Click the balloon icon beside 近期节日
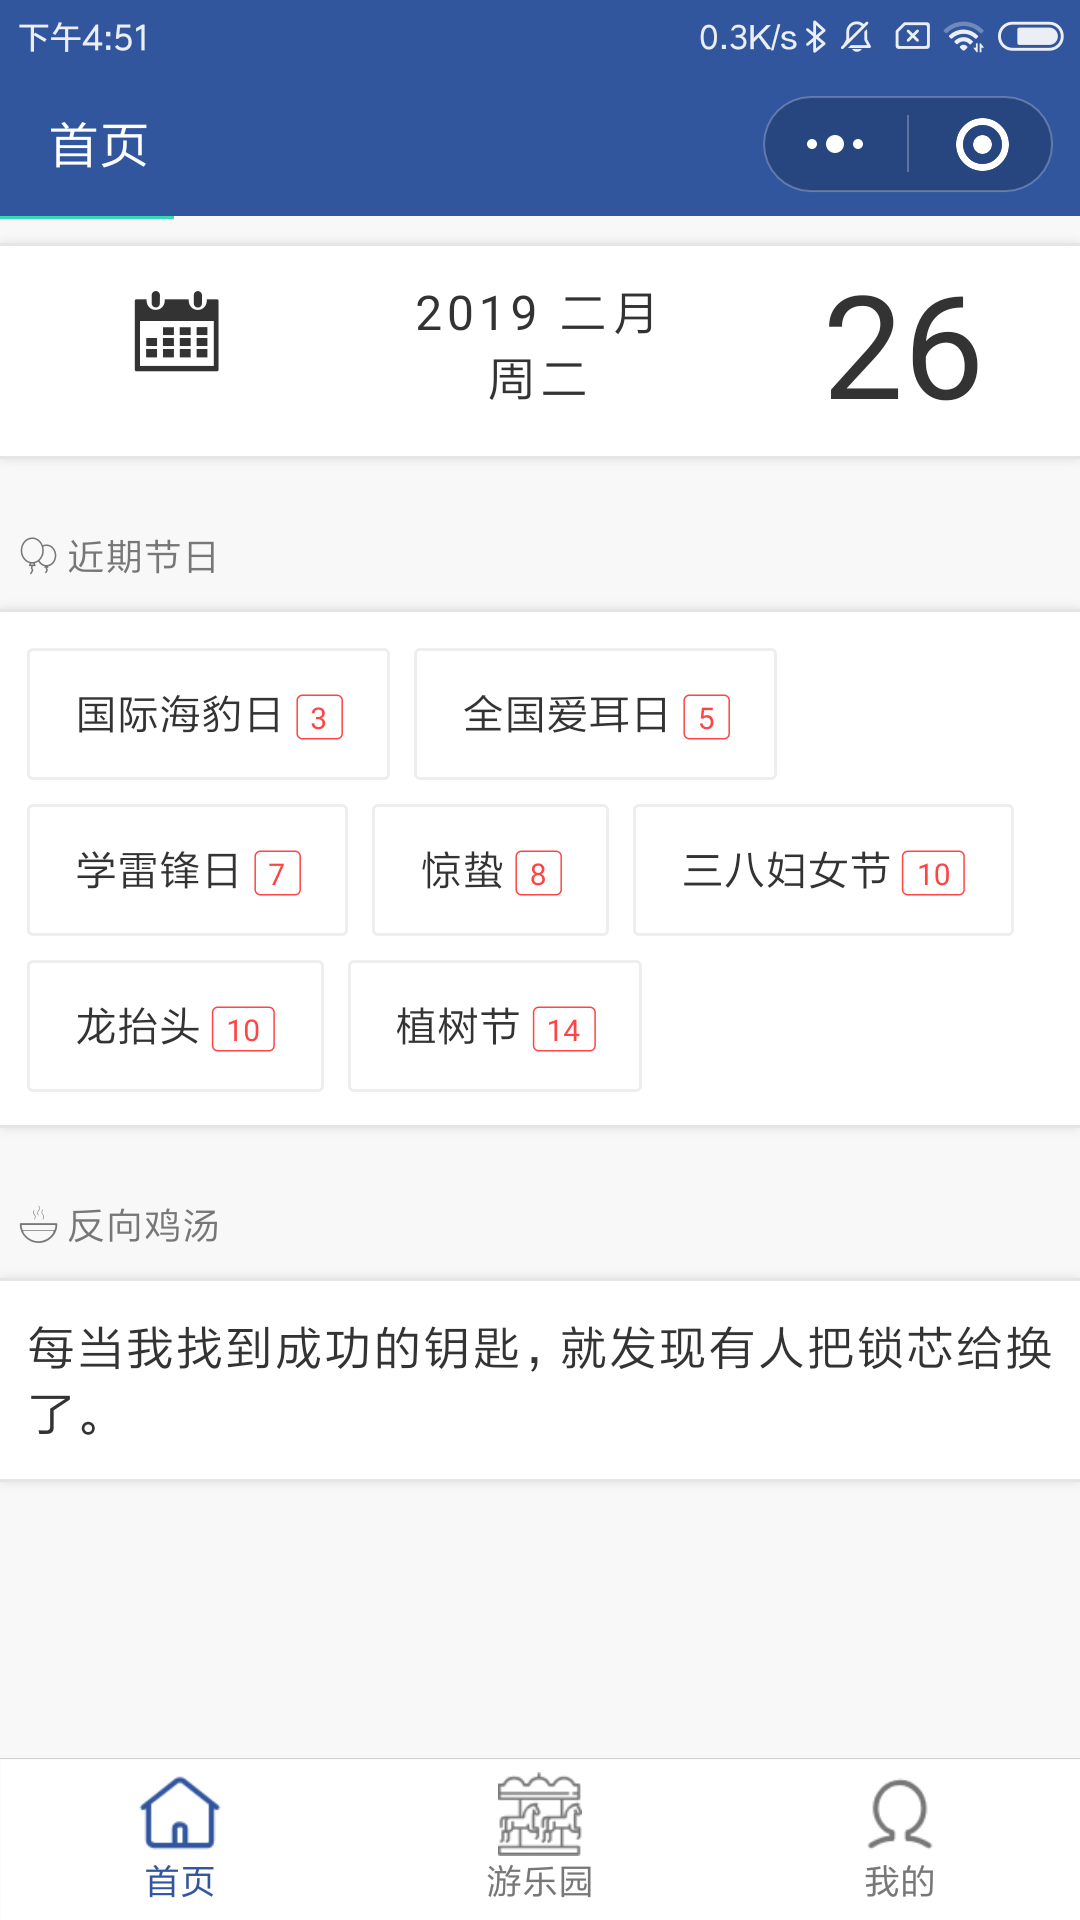Screen dimensions: 1080x1920 tap(38, 556)
